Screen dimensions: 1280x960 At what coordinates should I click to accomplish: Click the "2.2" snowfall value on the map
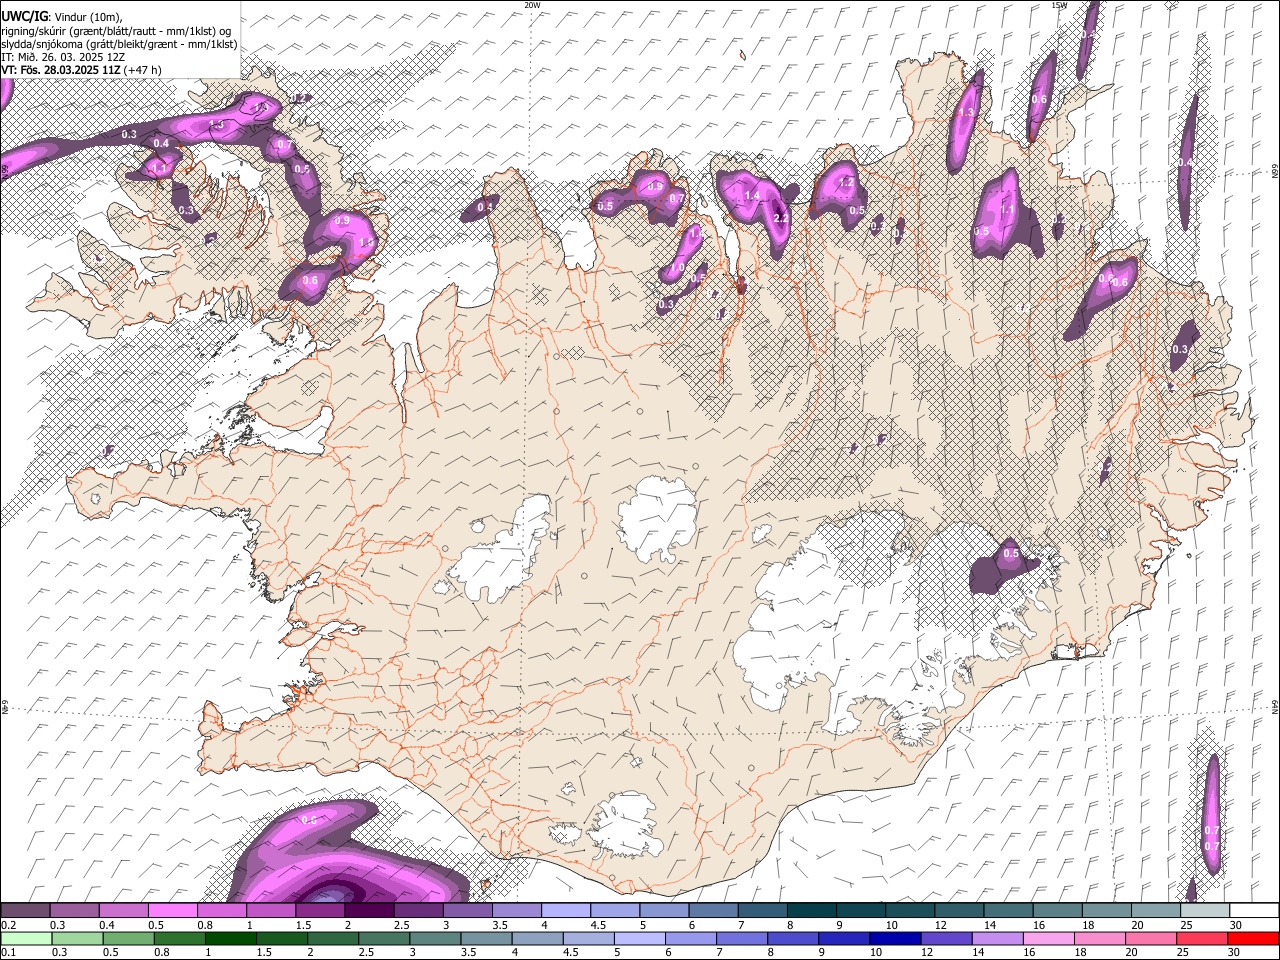[x=781, y=218]
